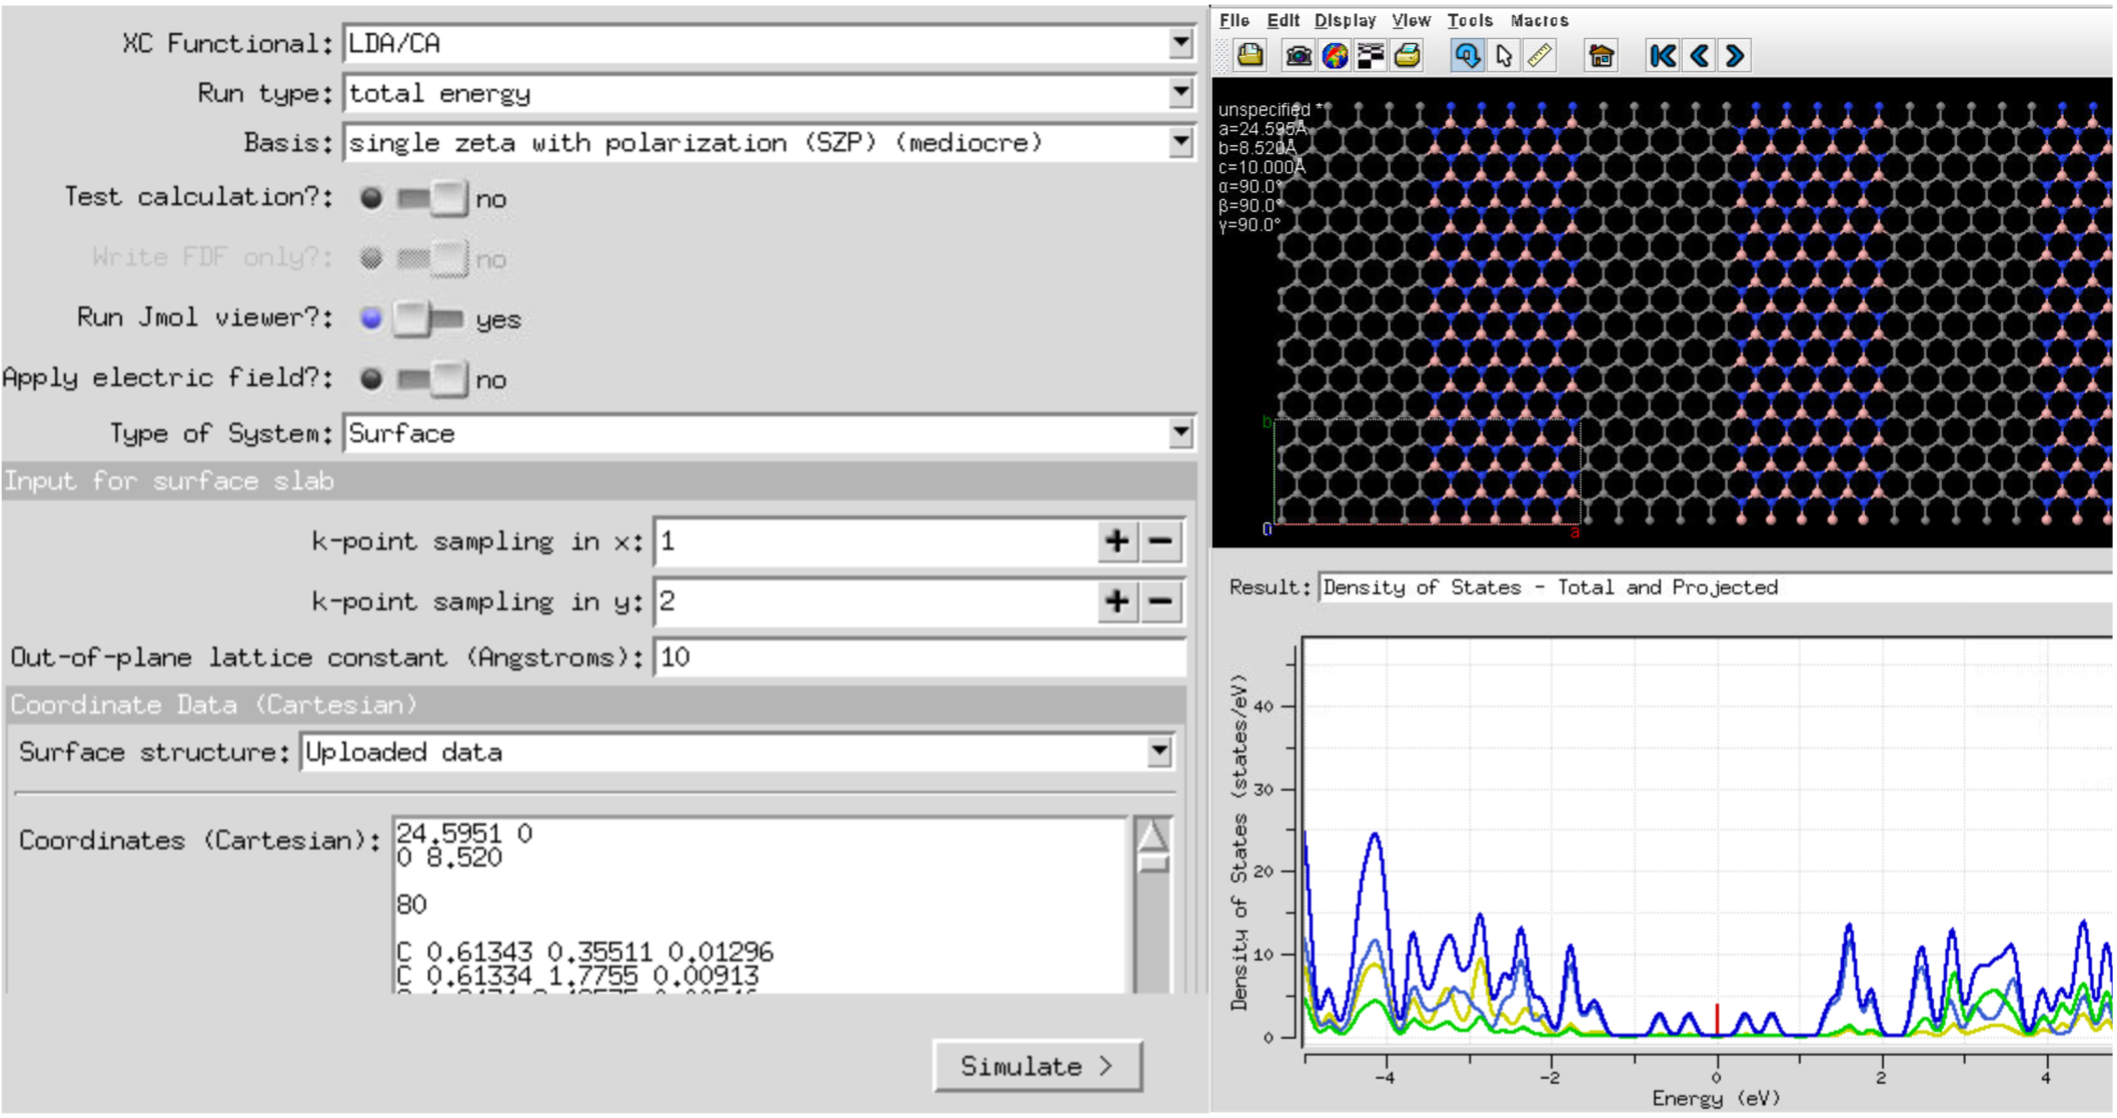Open the Tools menu
This screenshot has height=1118, width=2117.
pos(1469,20)
